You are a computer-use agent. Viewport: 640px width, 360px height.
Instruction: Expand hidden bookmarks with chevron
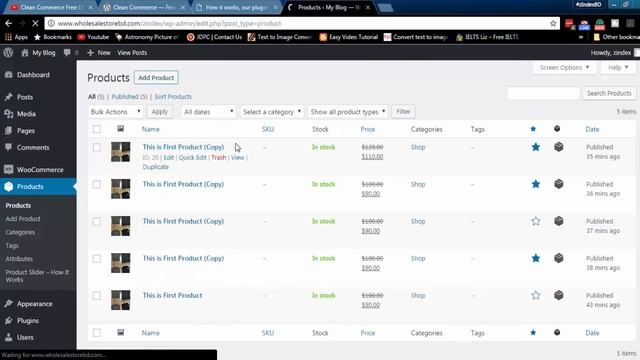581,37
